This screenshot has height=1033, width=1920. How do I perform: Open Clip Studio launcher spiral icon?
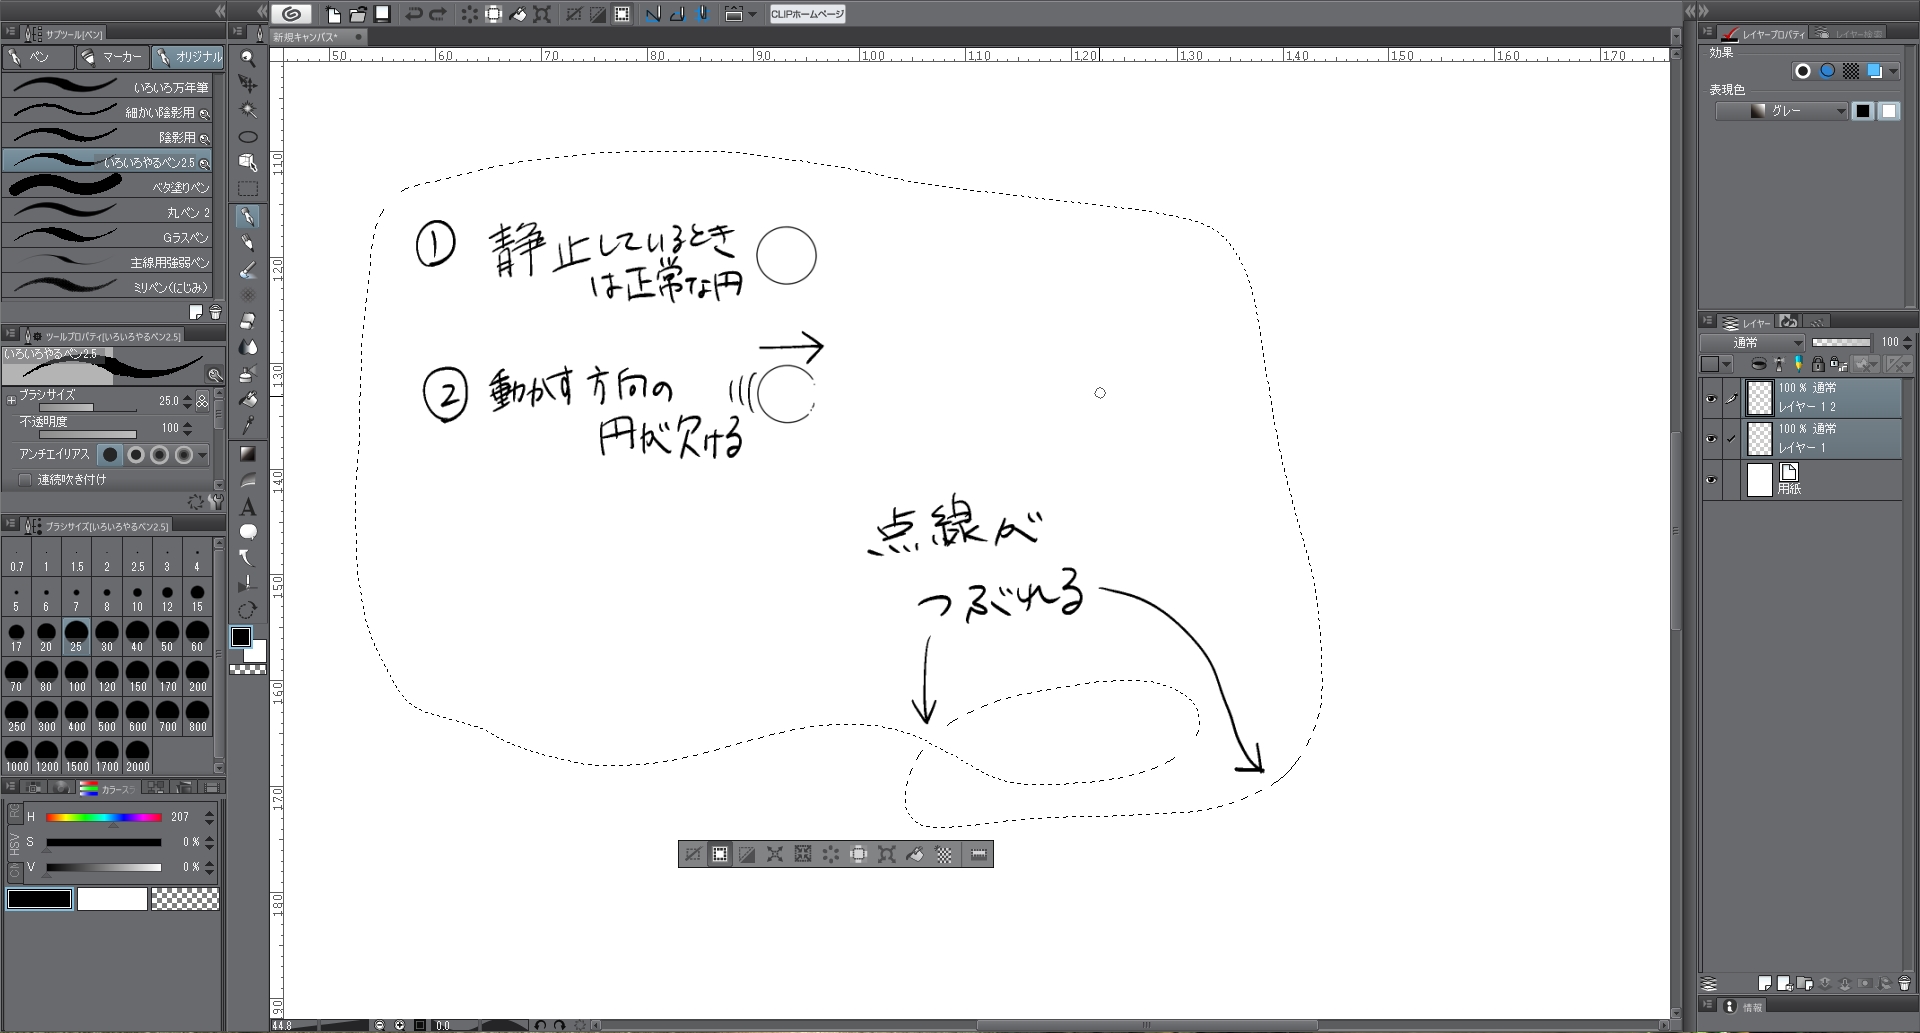pos(291,14)
